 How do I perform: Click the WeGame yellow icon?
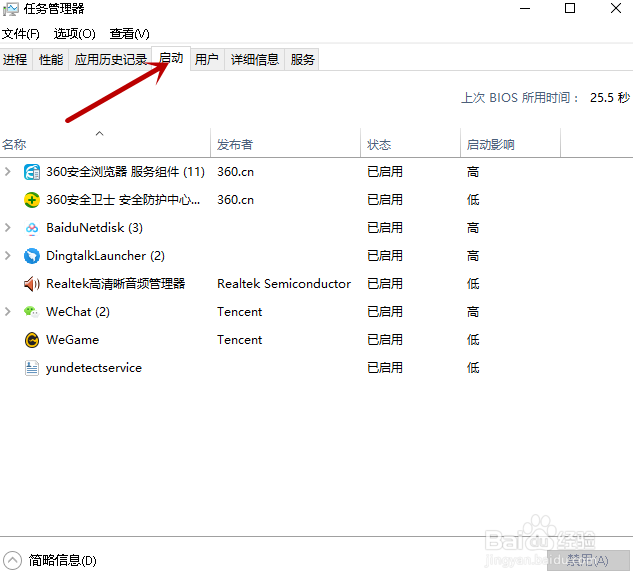[x=32, y=340]
